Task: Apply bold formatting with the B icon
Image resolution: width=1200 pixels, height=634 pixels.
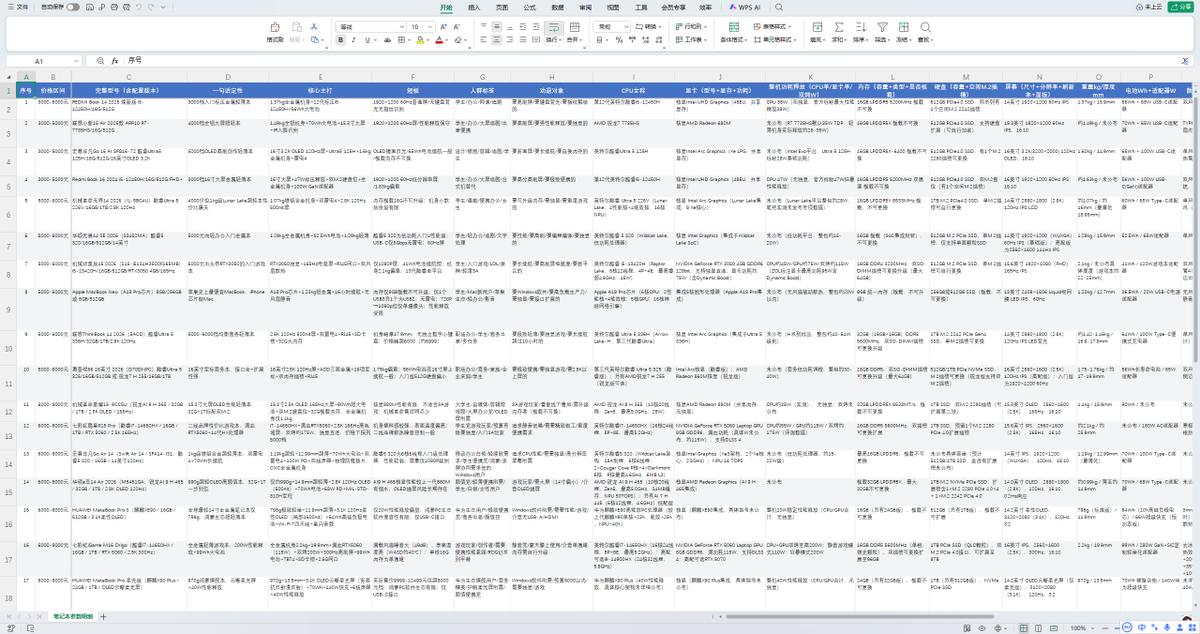Action: pos(341,40)
